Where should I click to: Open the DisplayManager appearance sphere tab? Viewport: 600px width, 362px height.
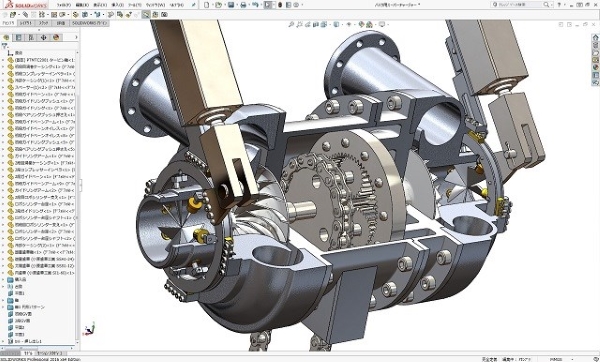click(x=56, y=37)
